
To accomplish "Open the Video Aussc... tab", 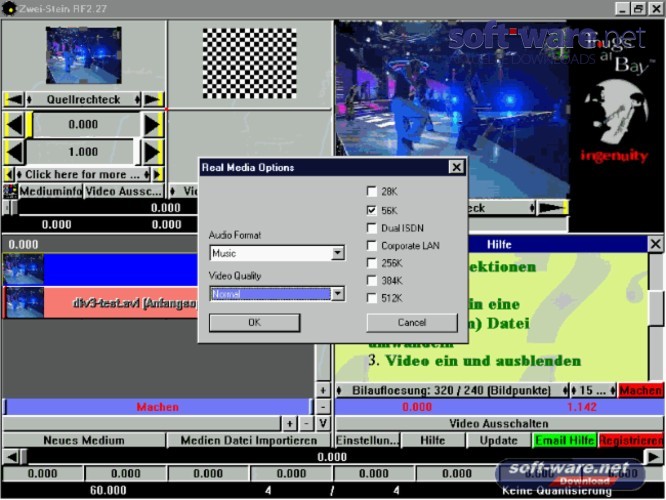I will coord(123,192).
